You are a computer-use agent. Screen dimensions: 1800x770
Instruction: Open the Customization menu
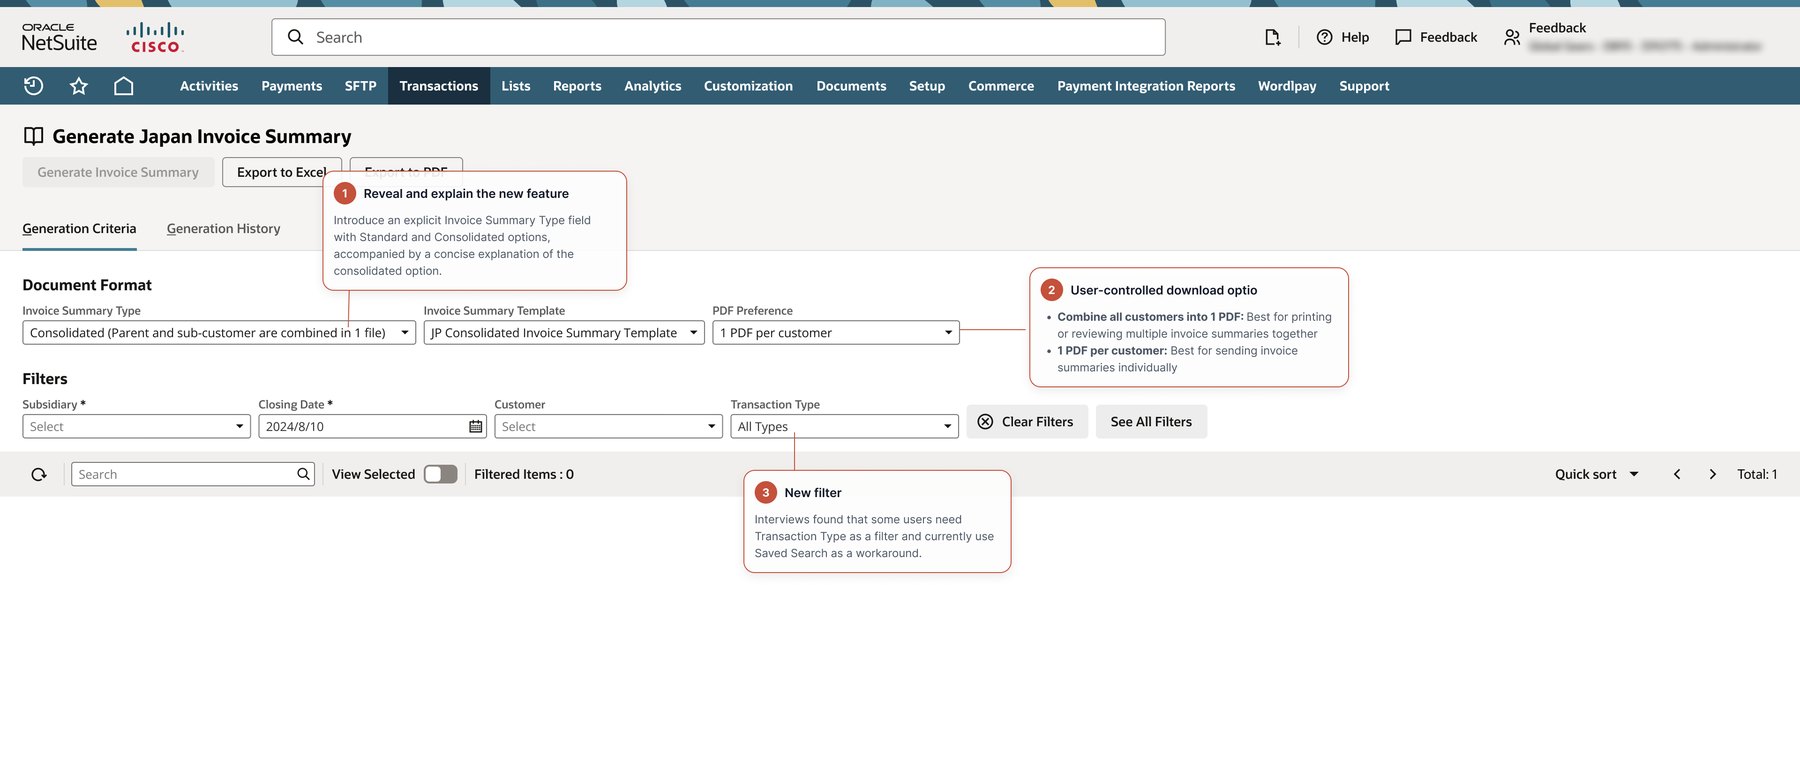point(748,86)
